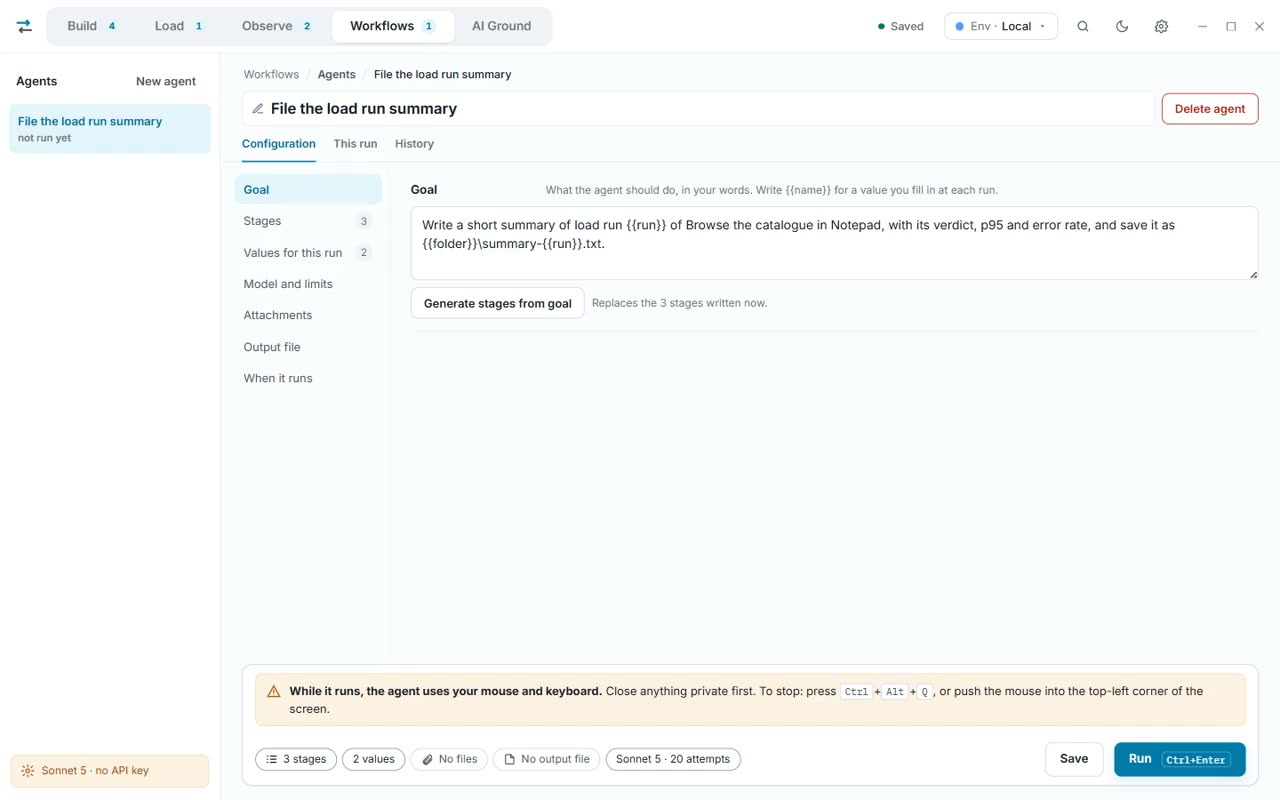
Task: Go to the AI Ground tab
Action: pyautogui.click(x=501, y=26)
